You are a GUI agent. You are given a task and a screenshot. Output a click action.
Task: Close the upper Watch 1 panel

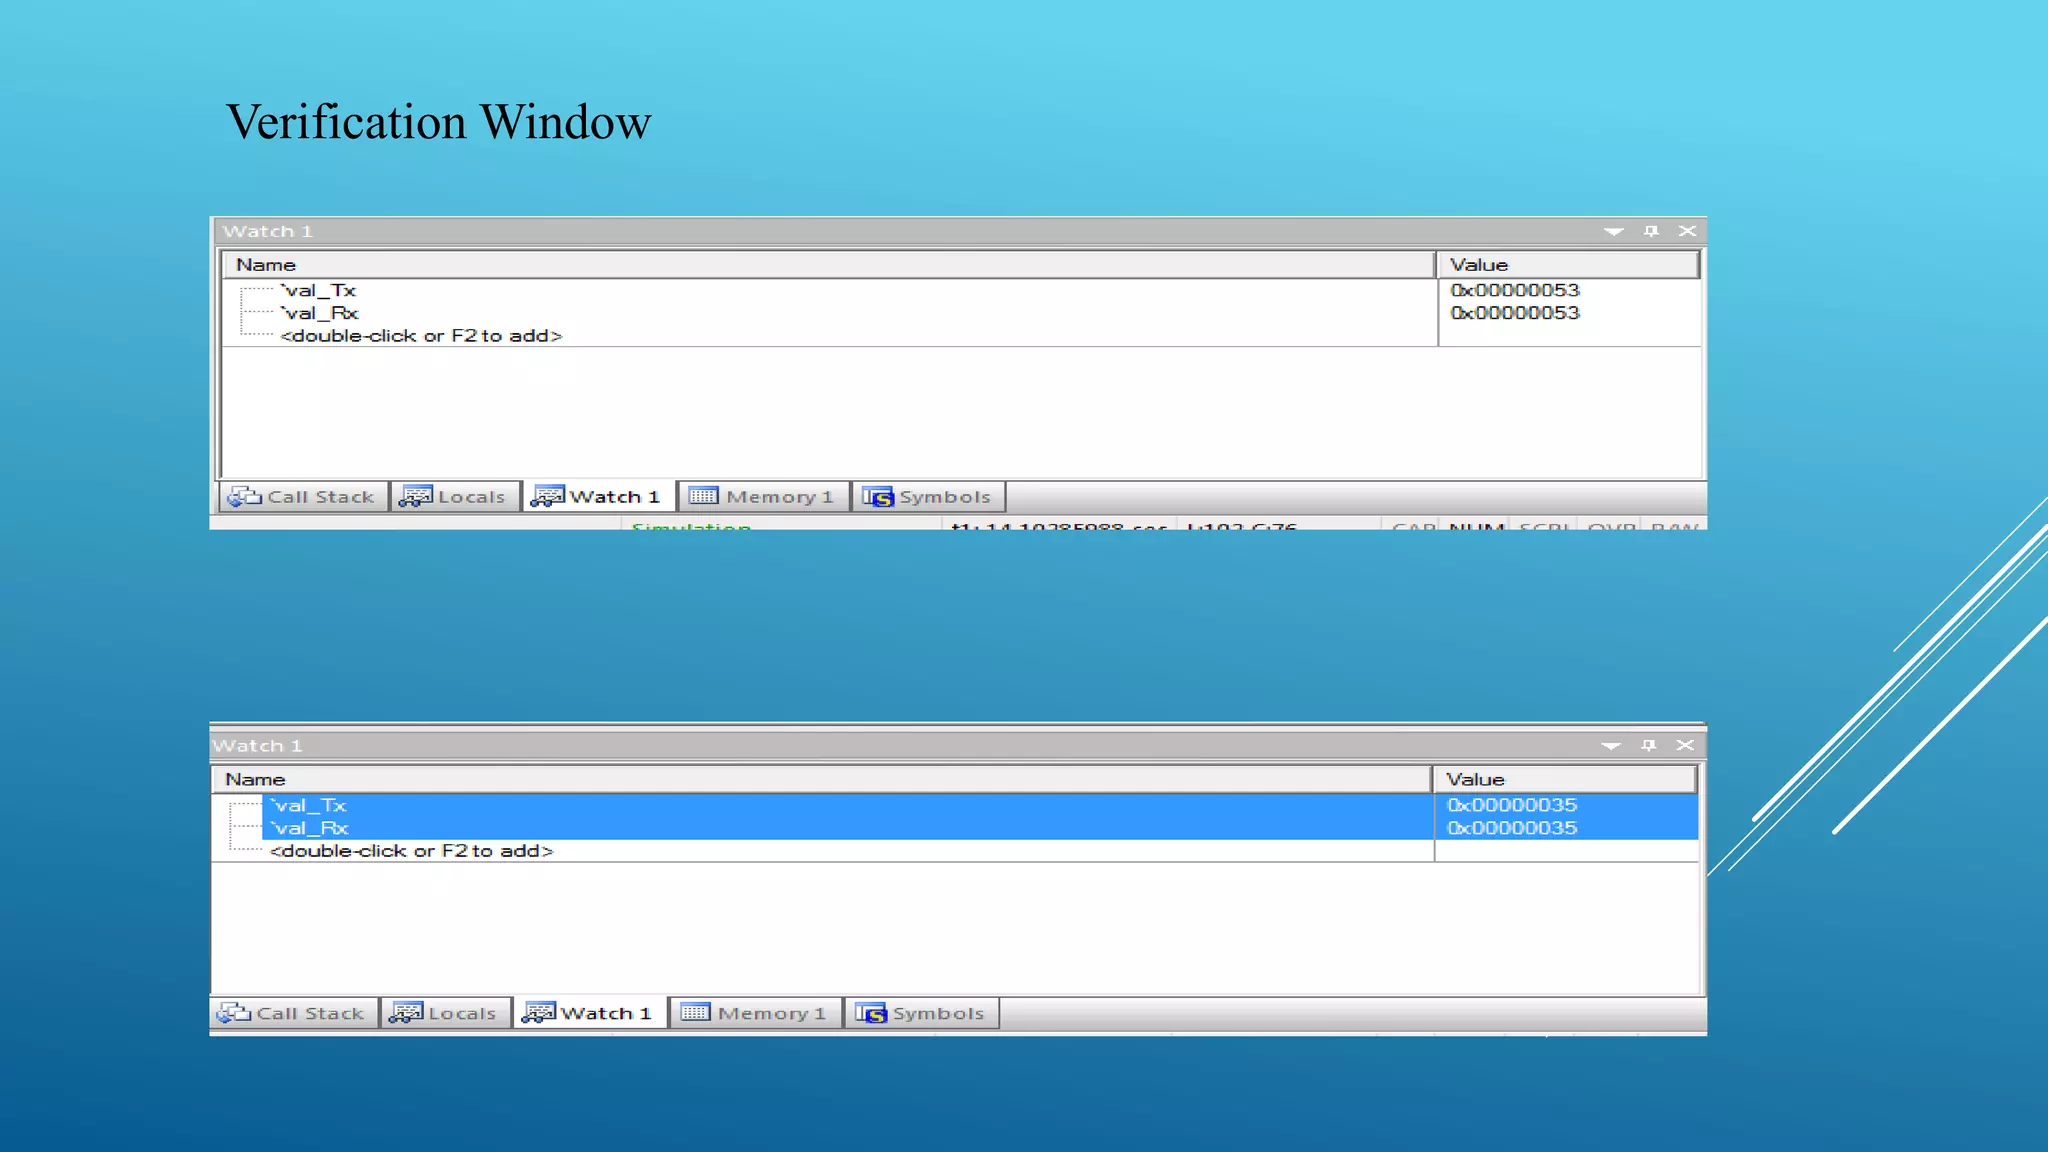click(x=1687, y=231)
